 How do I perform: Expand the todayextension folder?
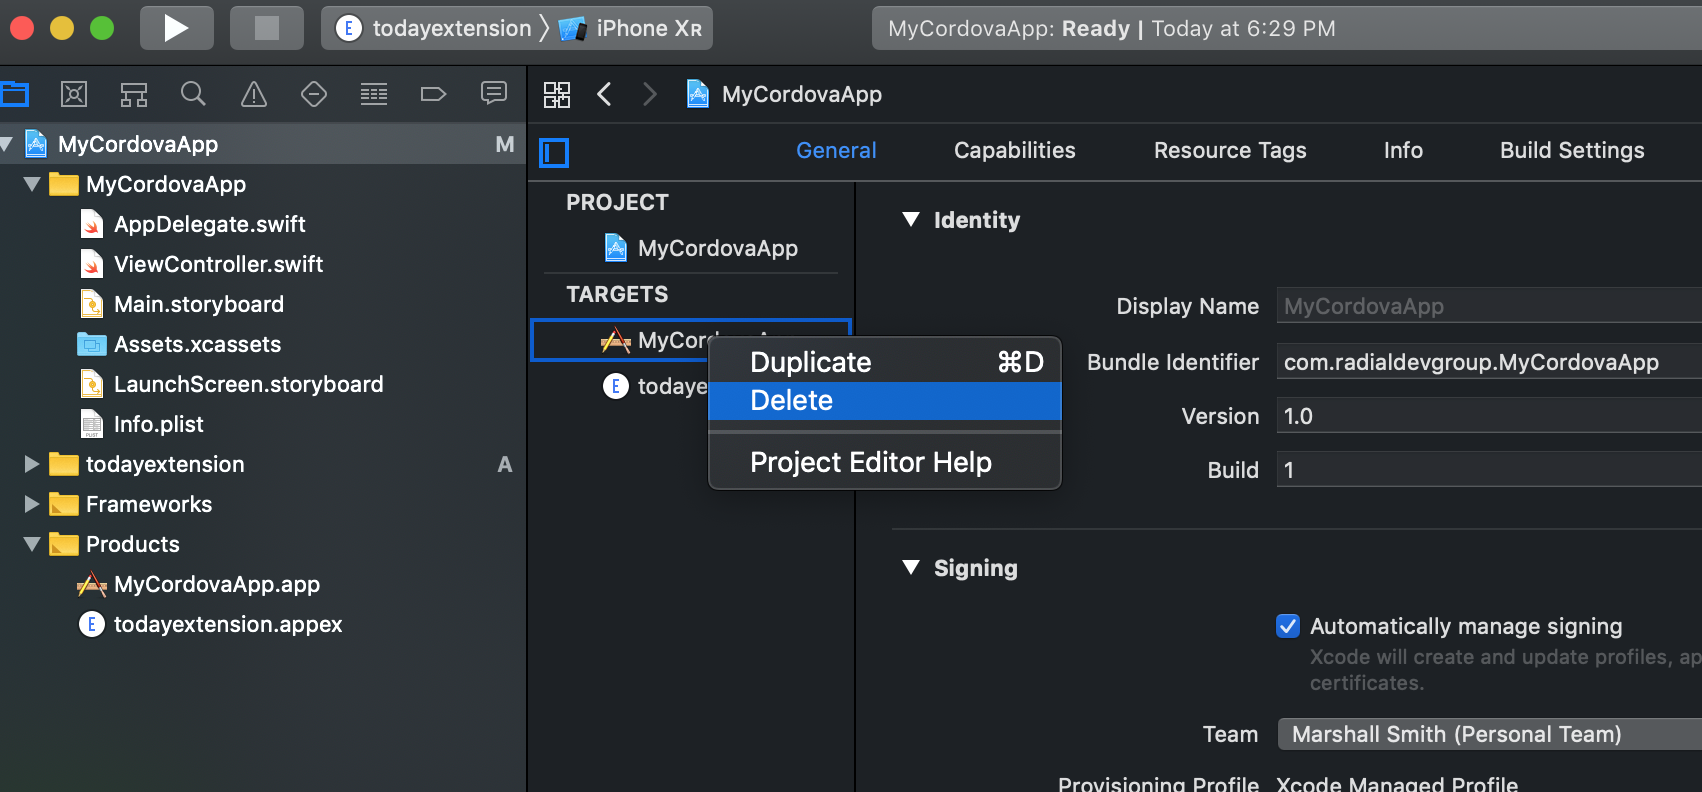point(32,464)
